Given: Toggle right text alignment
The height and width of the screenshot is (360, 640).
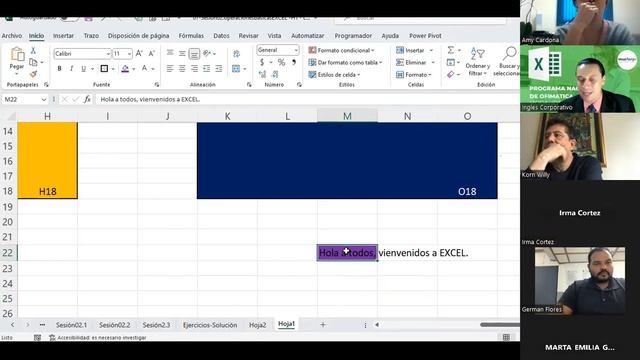Looking at the screenshot, I should coord(194,69).
